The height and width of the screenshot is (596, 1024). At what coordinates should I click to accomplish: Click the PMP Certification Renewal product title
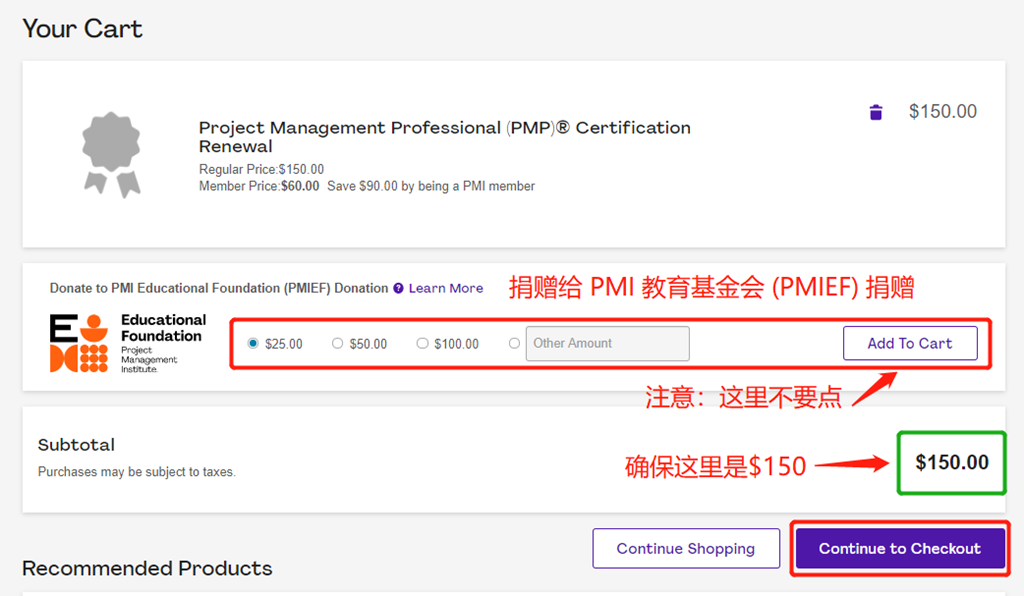[445, 136]
